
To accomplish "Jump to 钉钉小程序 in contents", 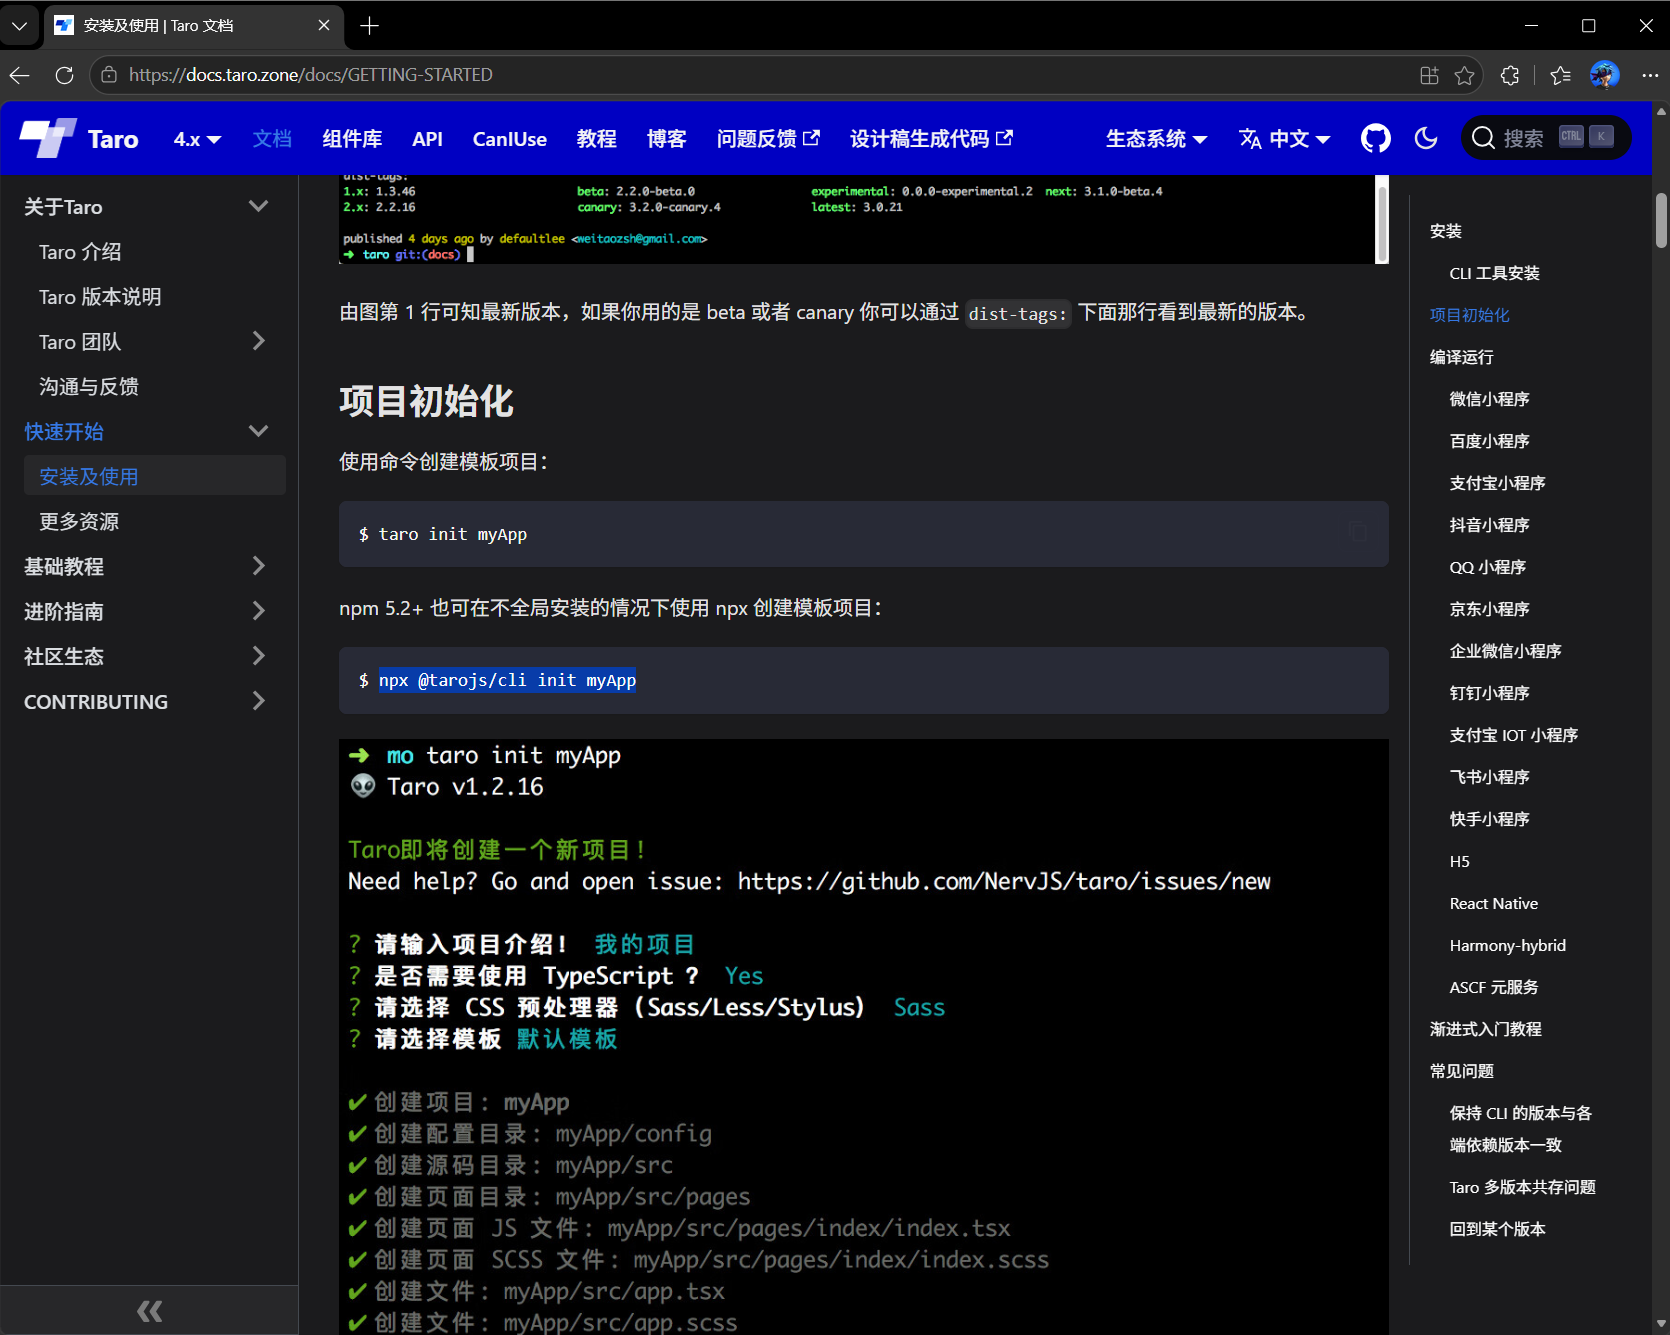I will (1489, 693).
